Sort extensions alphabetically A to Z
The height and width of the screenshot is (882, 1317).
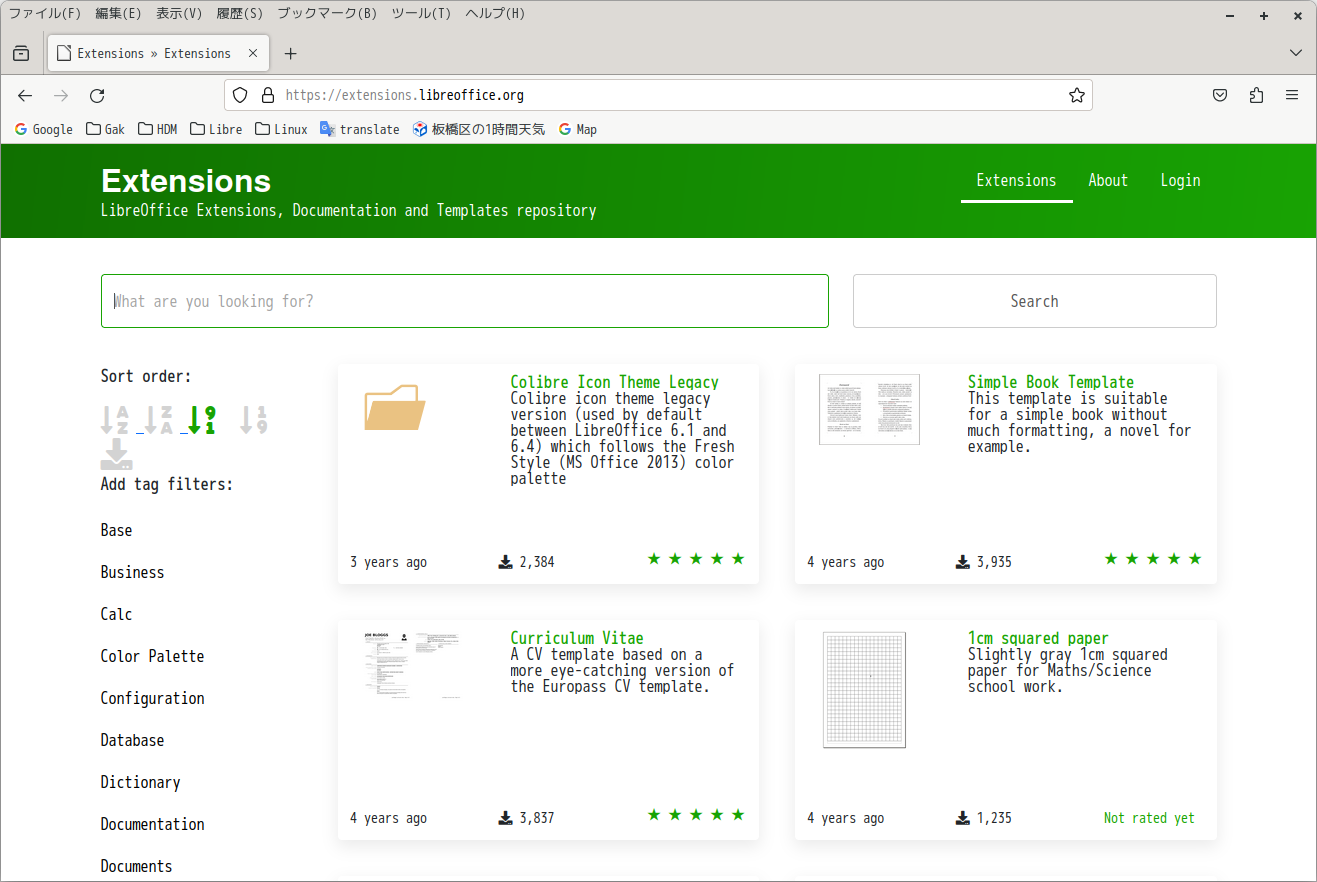click(x=115, y=419)
